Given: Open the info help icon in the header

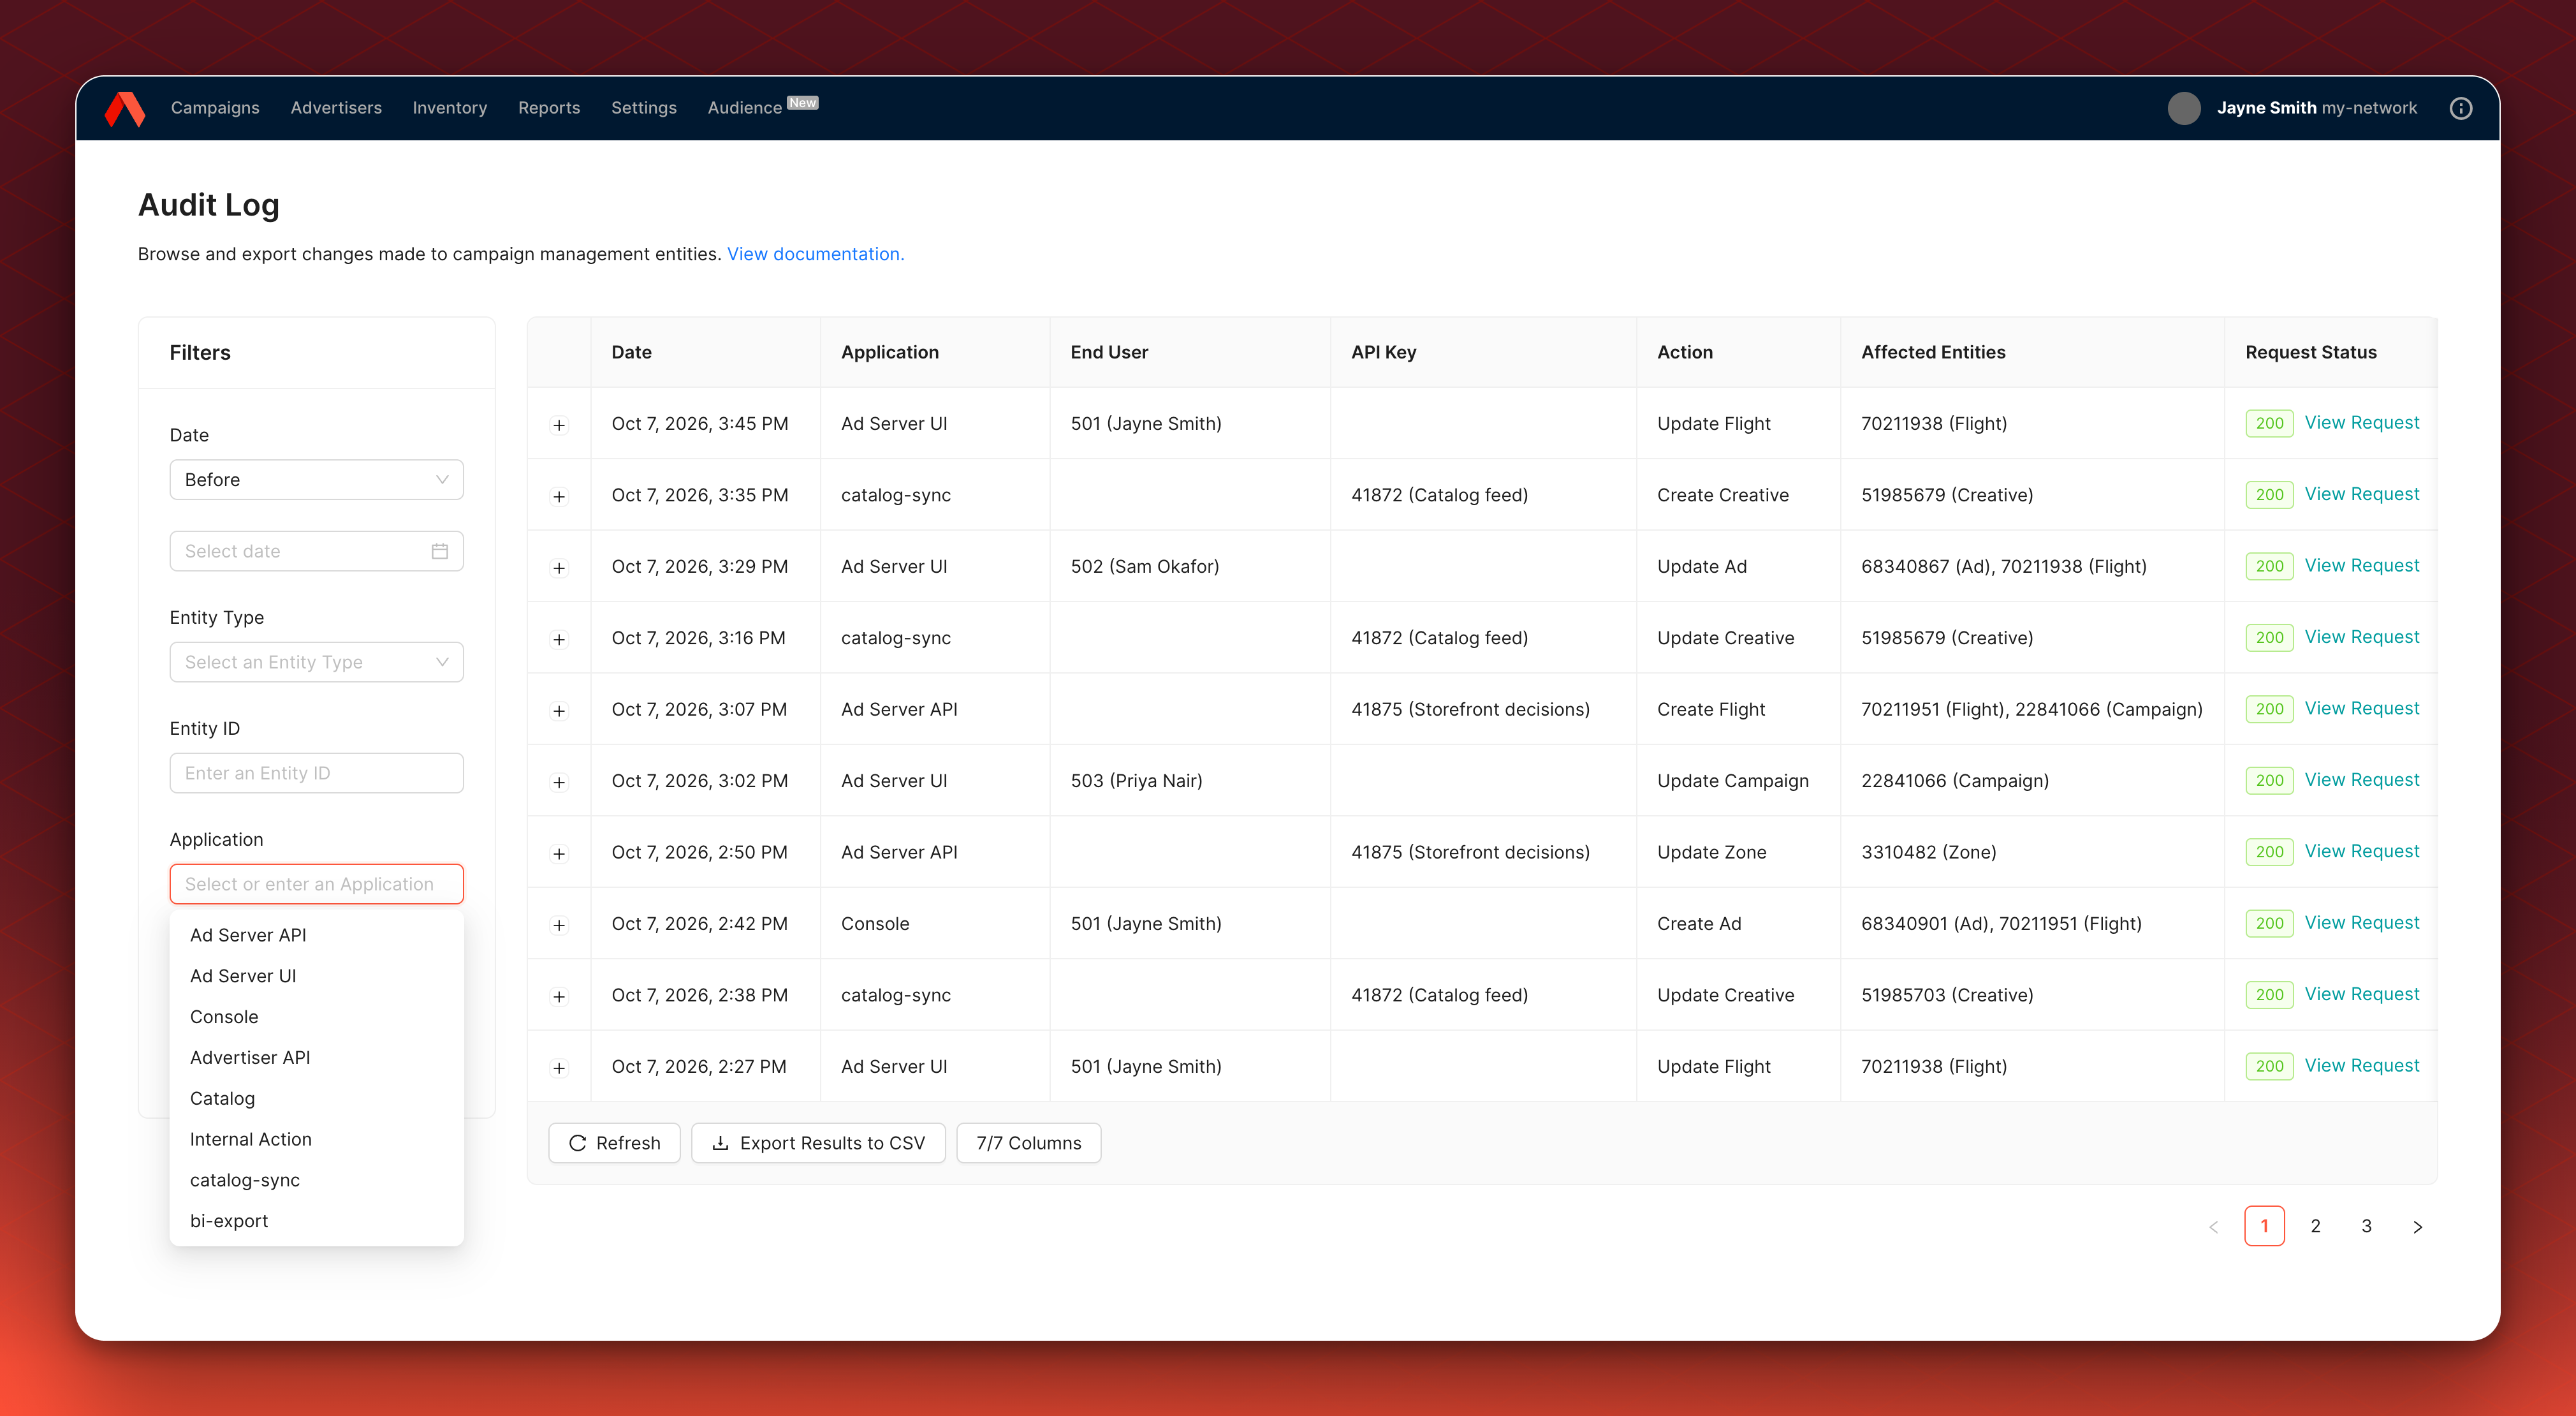Looking at the screenshot, I should click(x=2461, y=108).
